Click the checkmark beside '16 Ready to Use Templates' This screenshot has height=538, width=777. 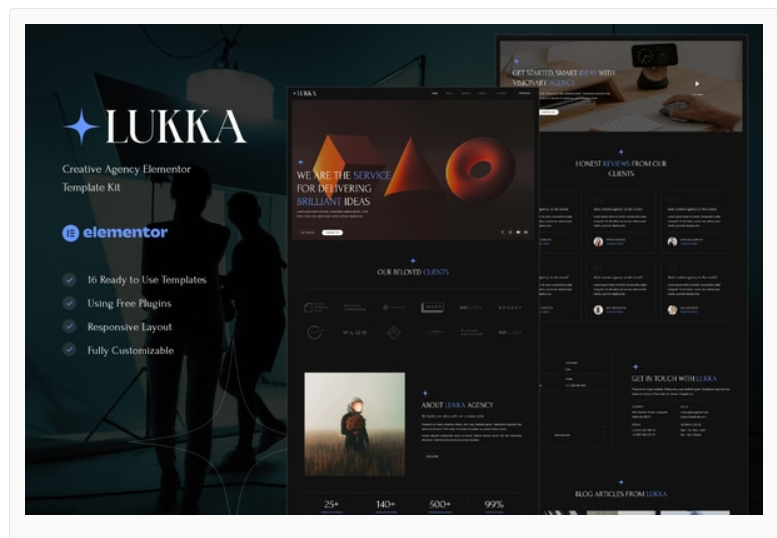69,280
